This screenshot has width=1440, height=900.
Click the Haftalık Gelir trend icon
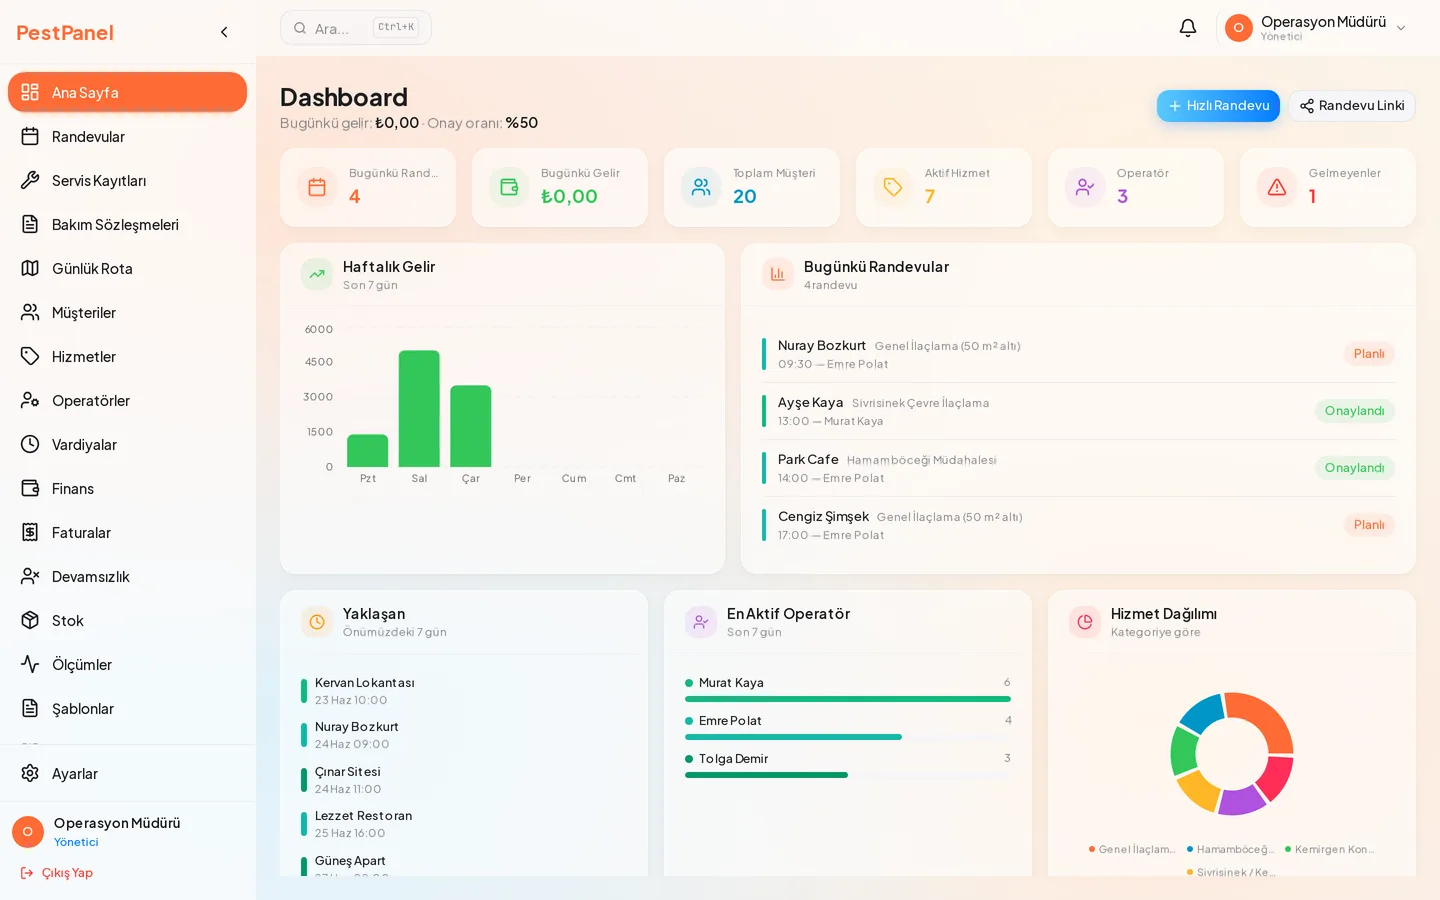[x=317, y=274]
